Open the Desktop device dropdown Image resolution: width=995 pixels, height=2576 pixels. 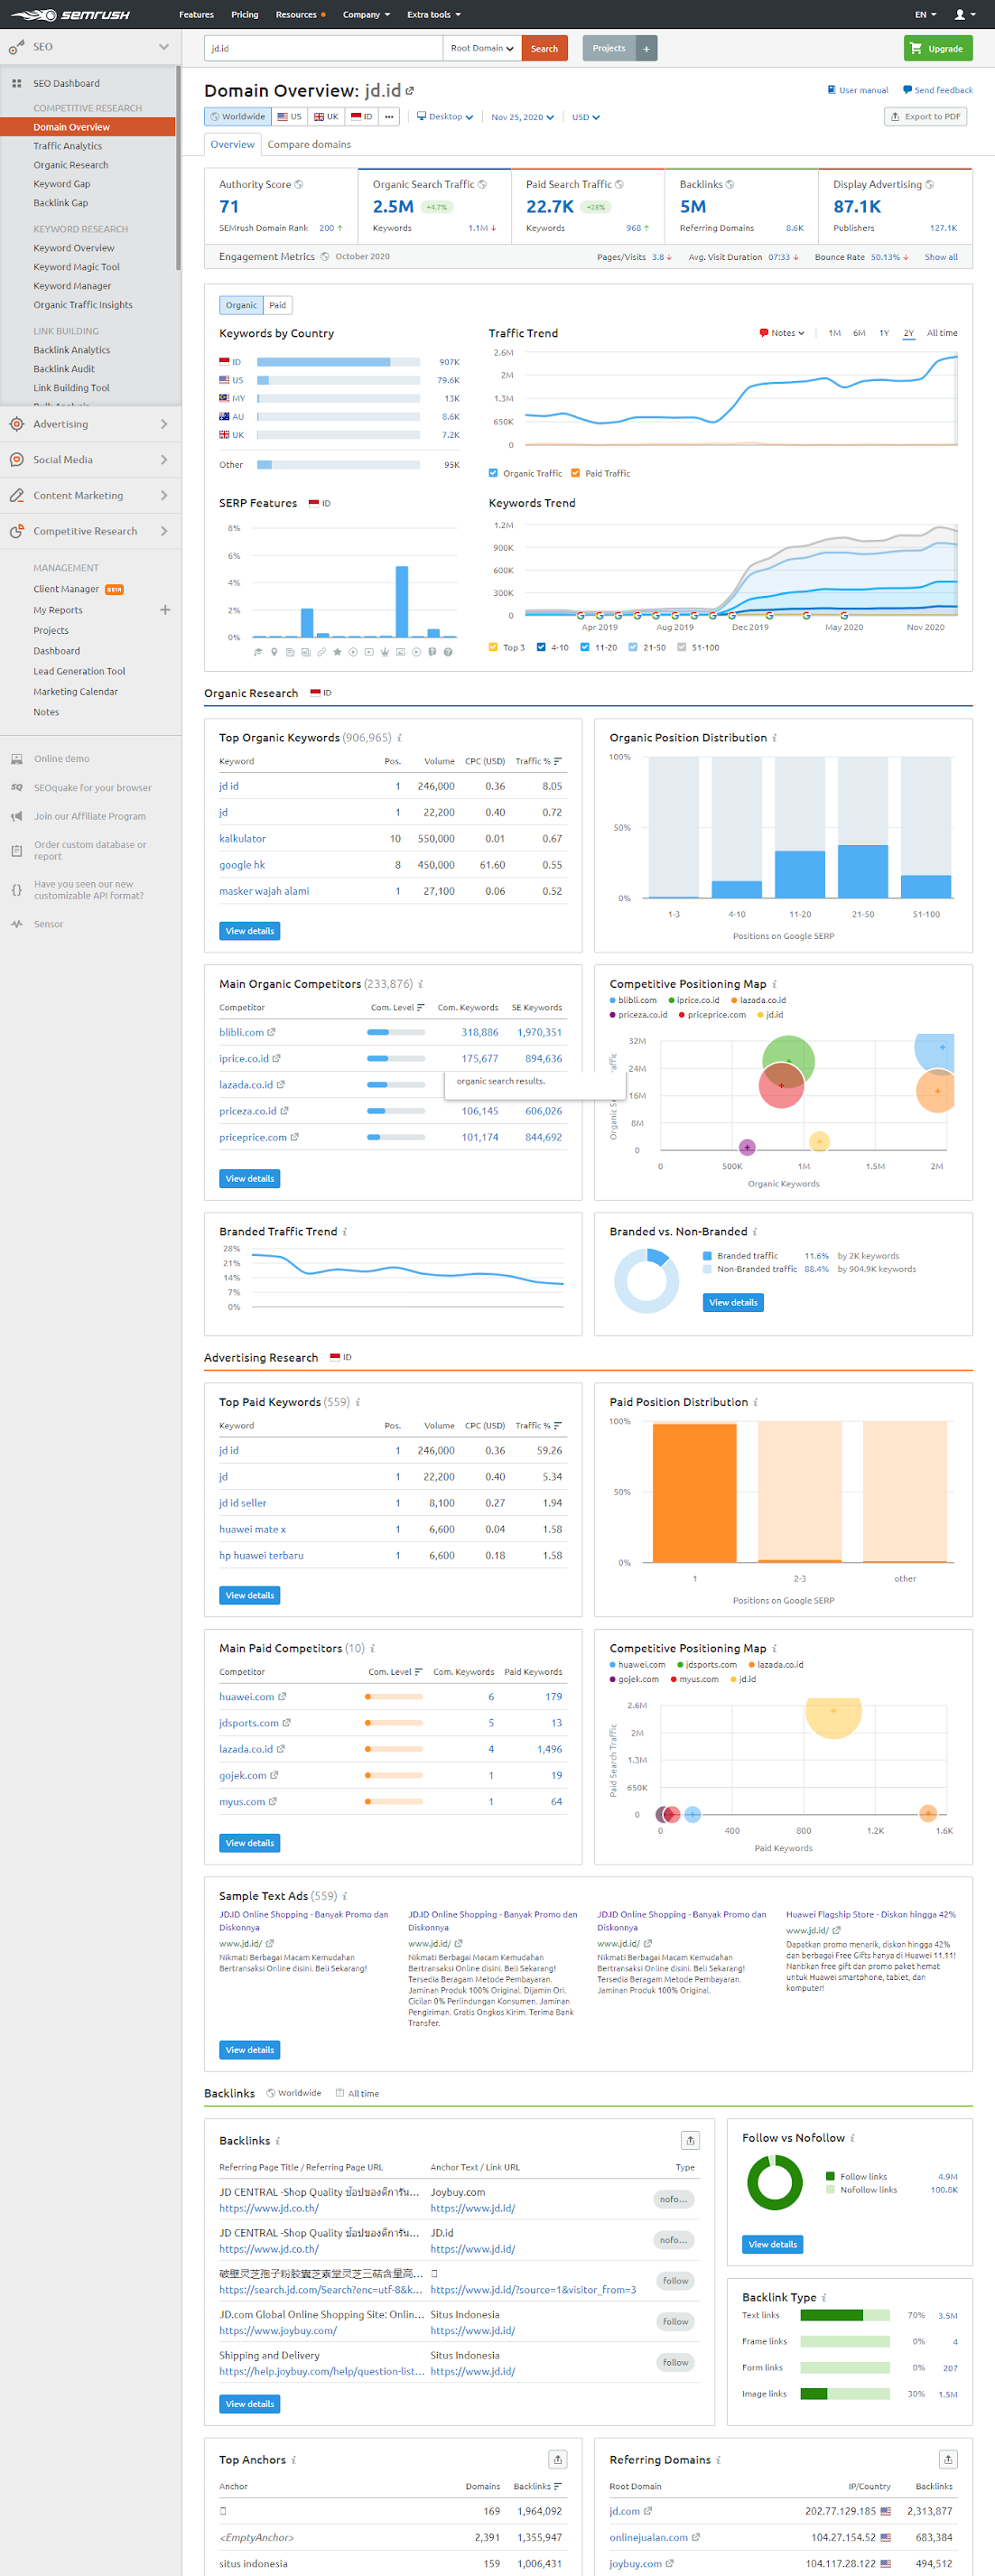pos(445,117)
